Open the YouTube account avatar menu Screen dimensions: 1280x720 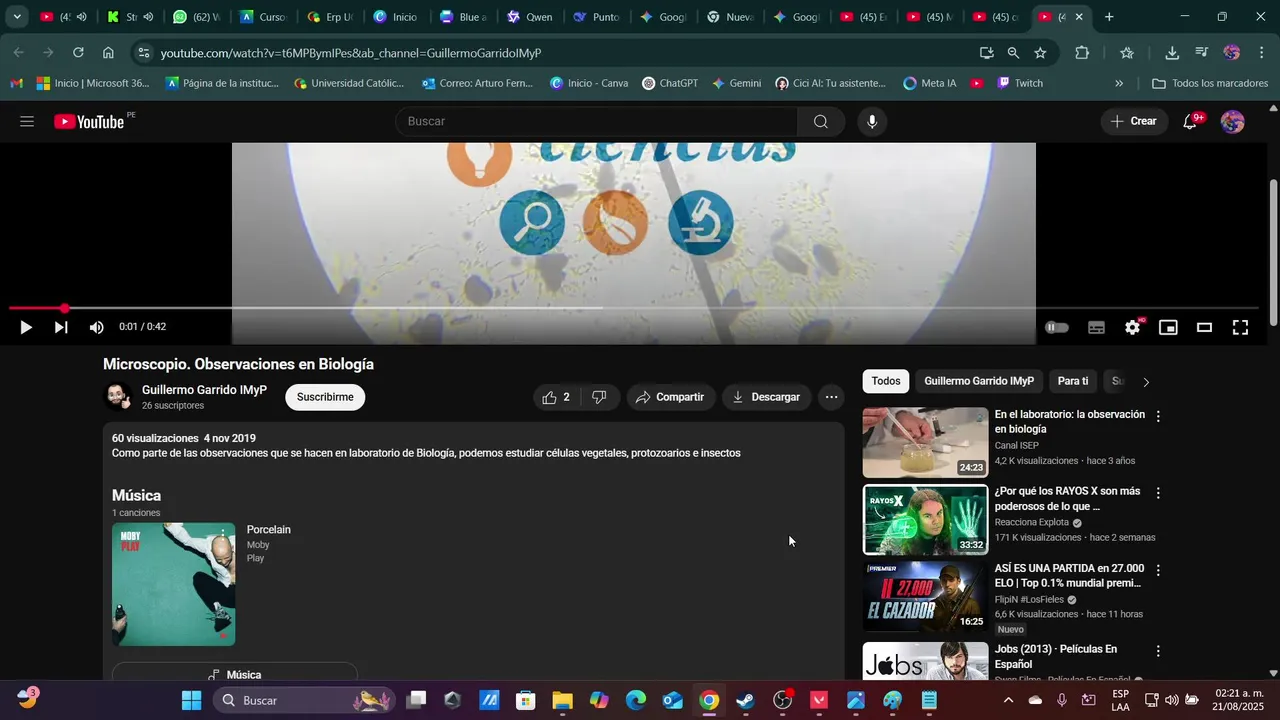[x=1233, y=122]
